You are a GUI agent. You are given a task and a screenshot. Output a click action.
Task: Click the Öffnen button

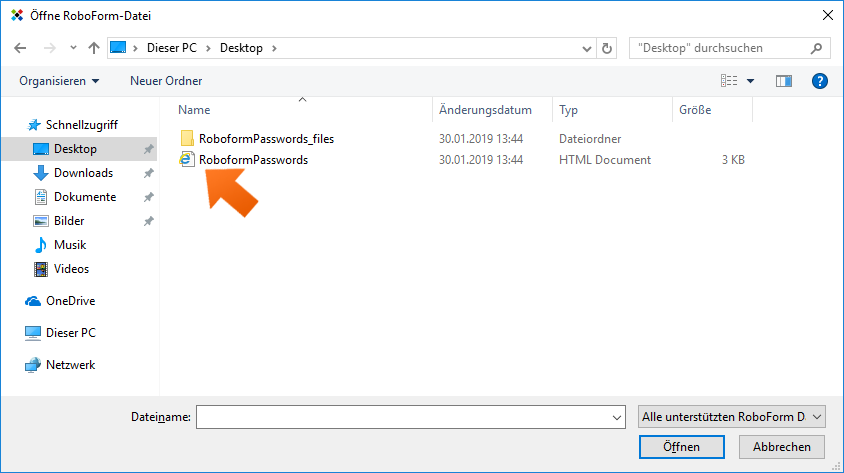coord(681,447)
